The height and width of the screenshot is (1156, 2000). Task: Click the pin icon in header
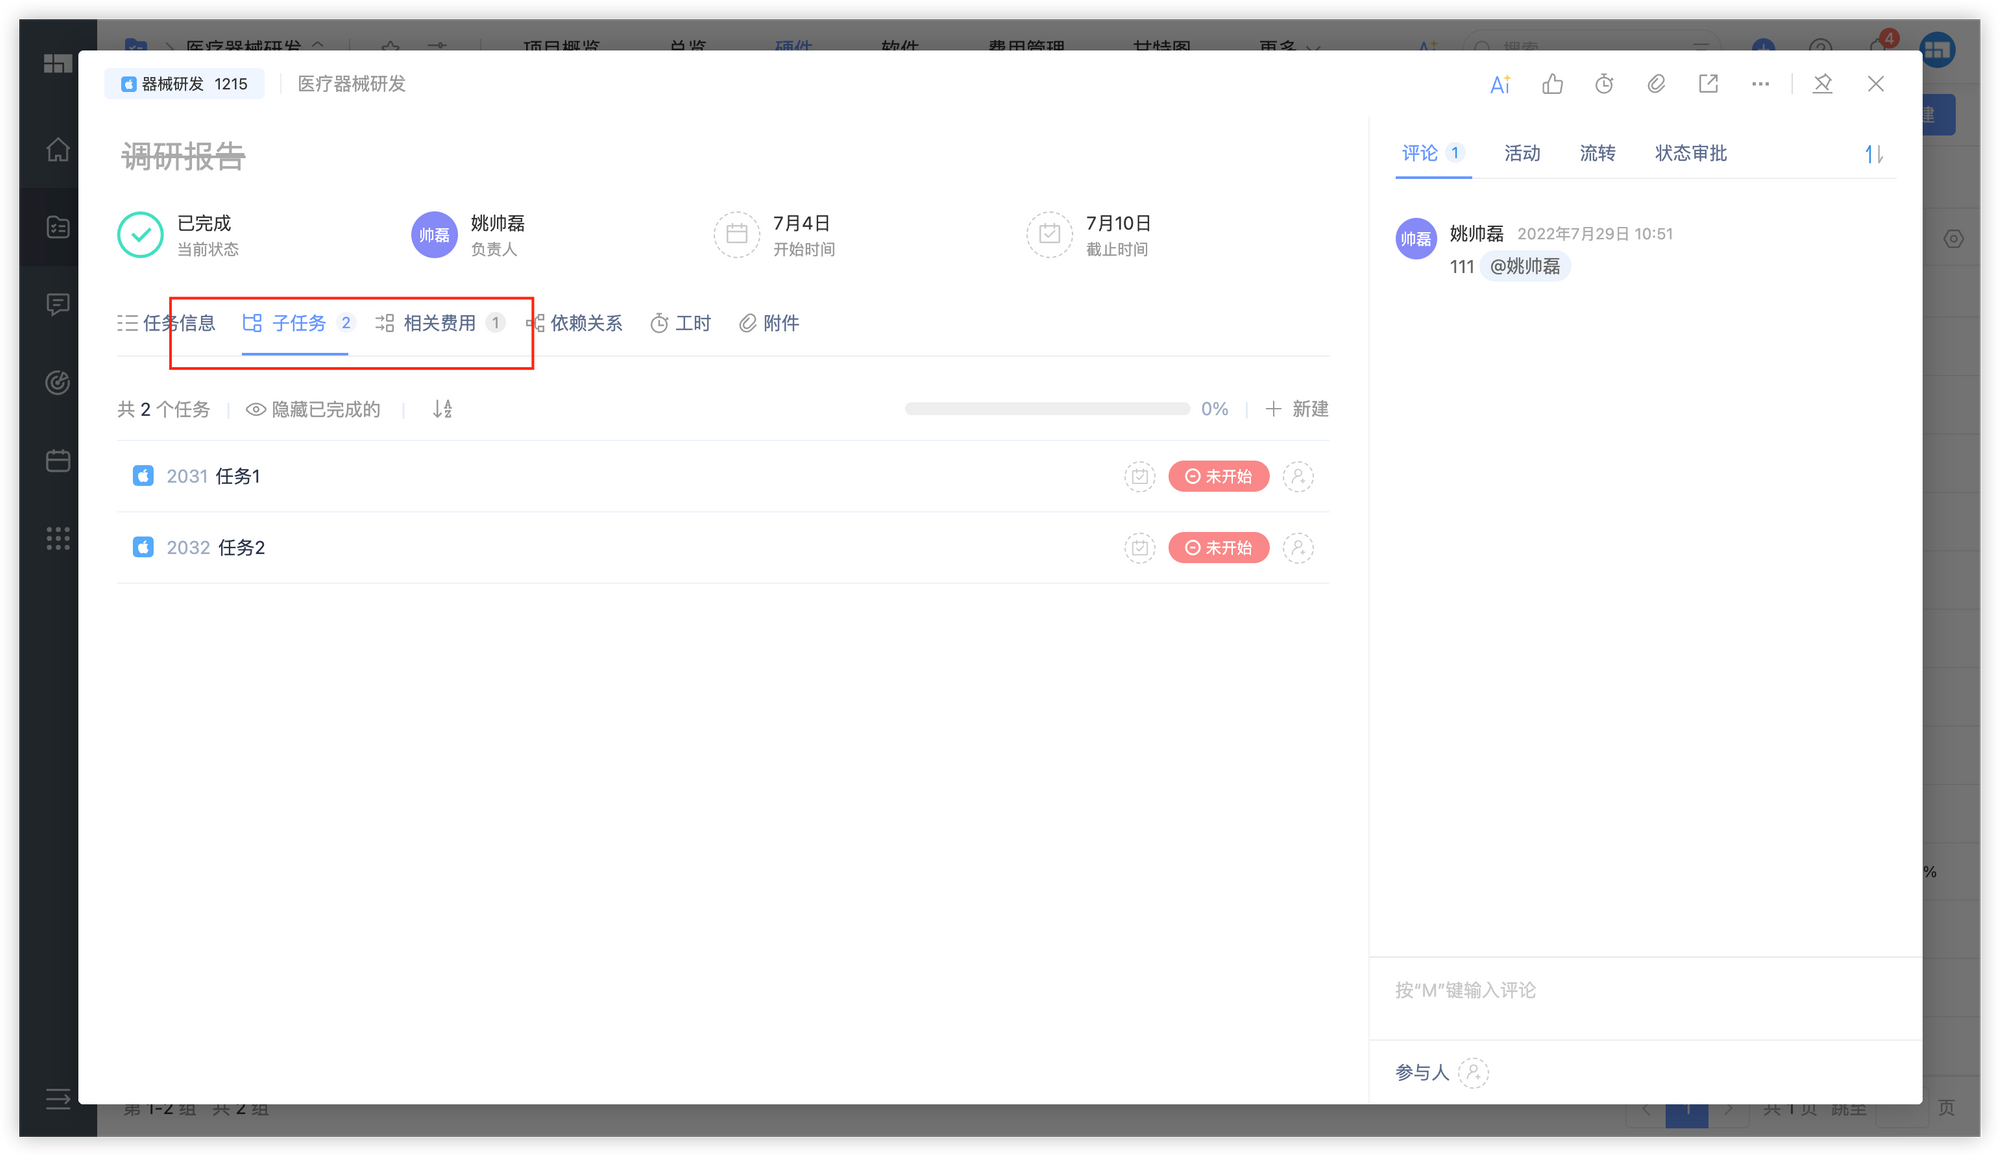click(x=1822, y=84)
